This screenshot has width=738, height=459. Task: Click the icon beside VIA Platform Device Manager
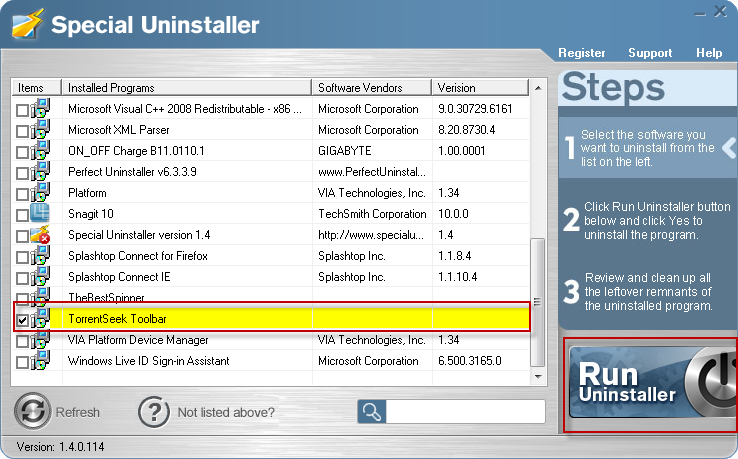click(x=40, y=340)
